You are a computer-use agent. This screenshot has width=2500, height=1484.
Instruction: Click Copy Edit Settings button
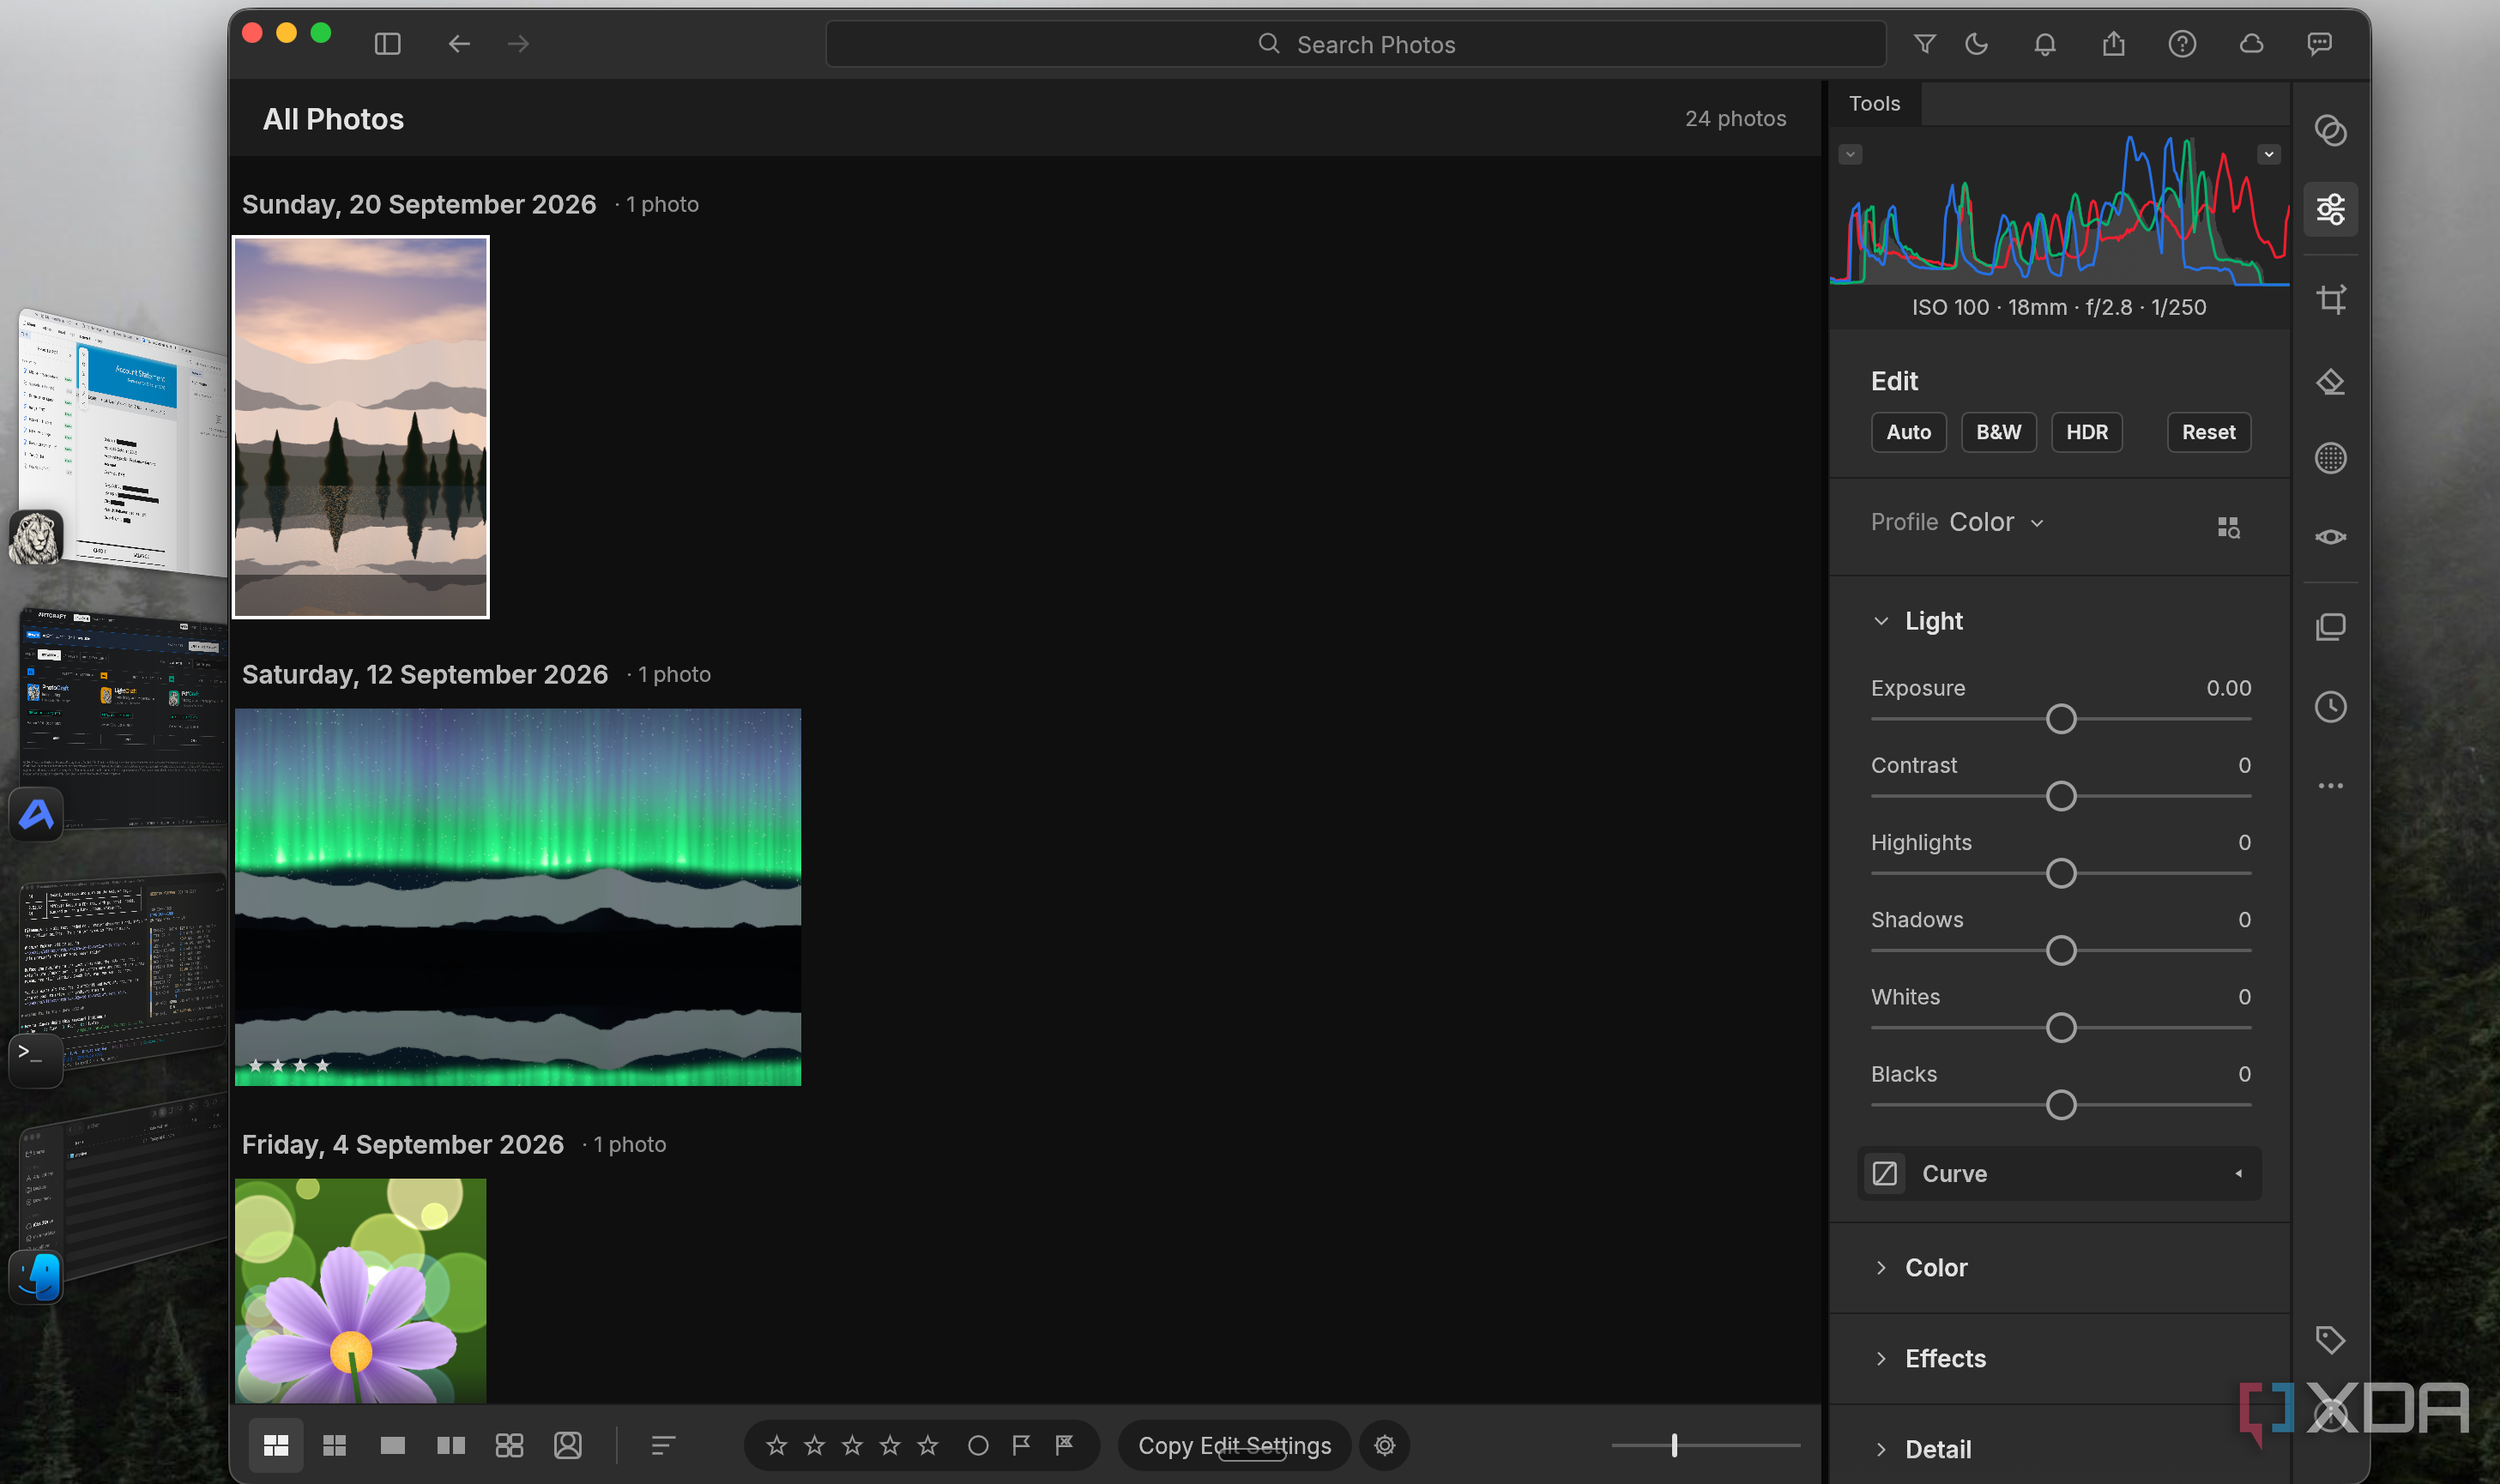click(x=1234, y=1445)
